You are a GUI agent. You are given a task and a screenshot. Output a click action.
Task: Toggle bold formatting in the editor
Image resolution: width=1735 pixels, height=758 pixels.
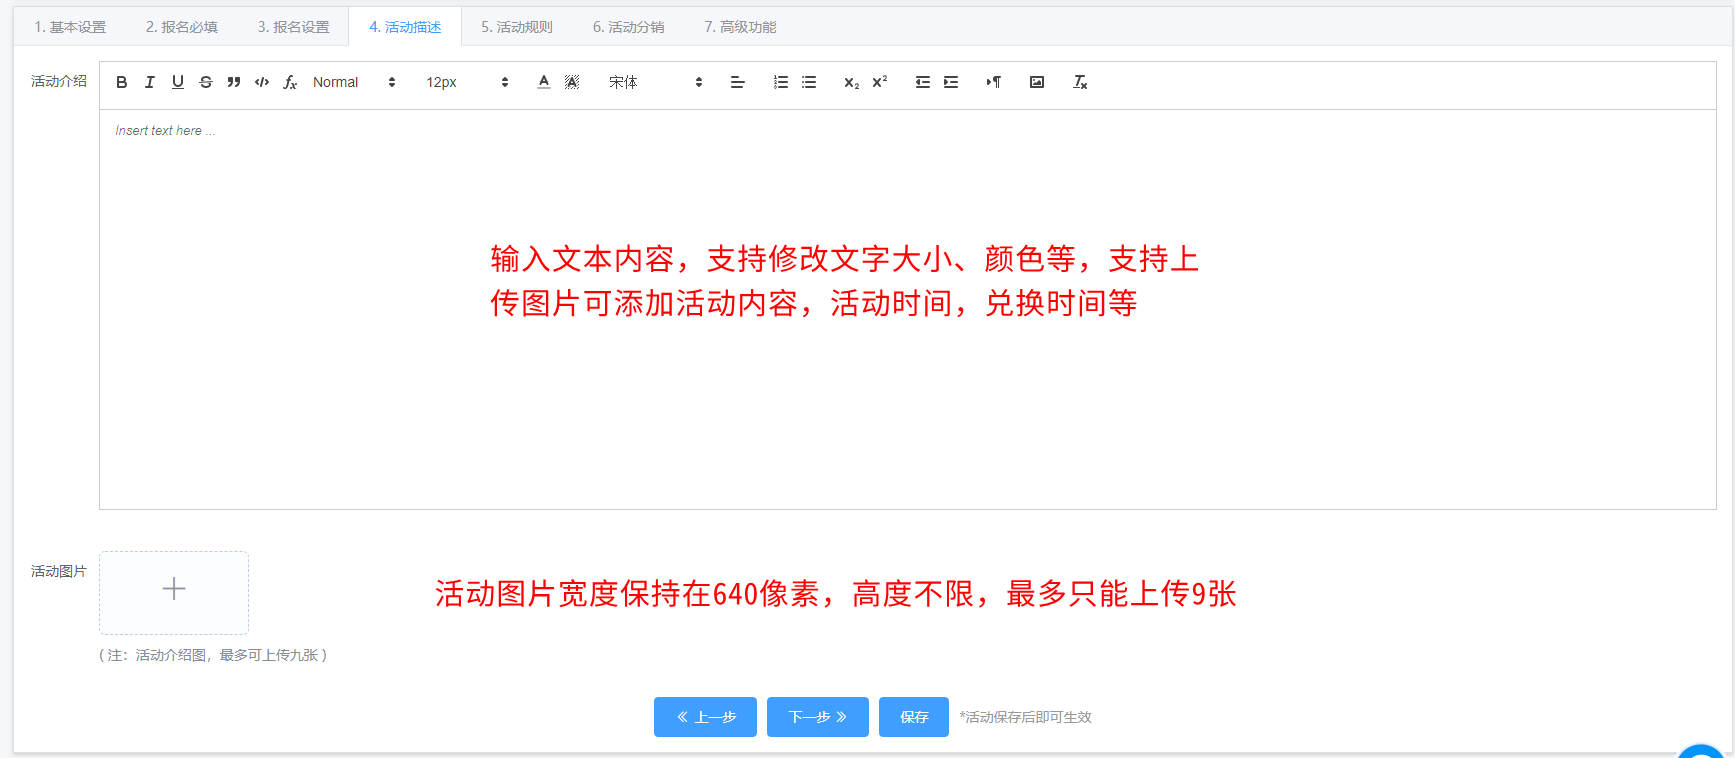tap(122, 82)
